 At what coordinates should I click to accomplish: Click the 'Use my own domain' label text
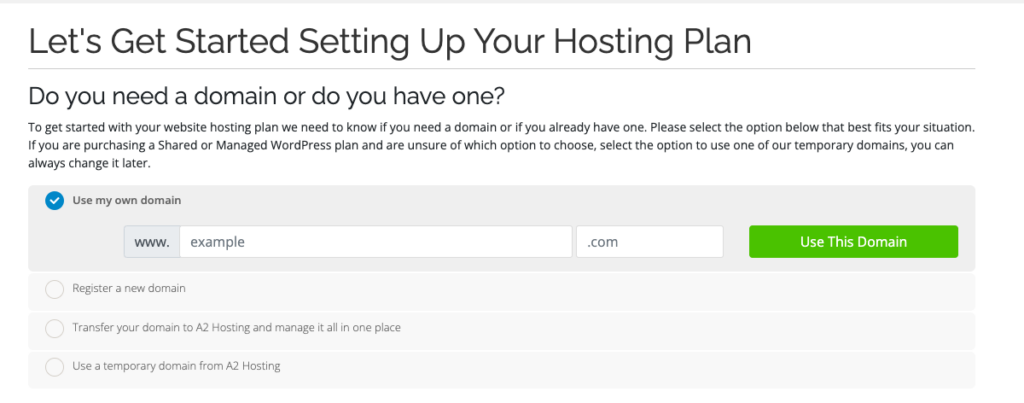[127, 201]
